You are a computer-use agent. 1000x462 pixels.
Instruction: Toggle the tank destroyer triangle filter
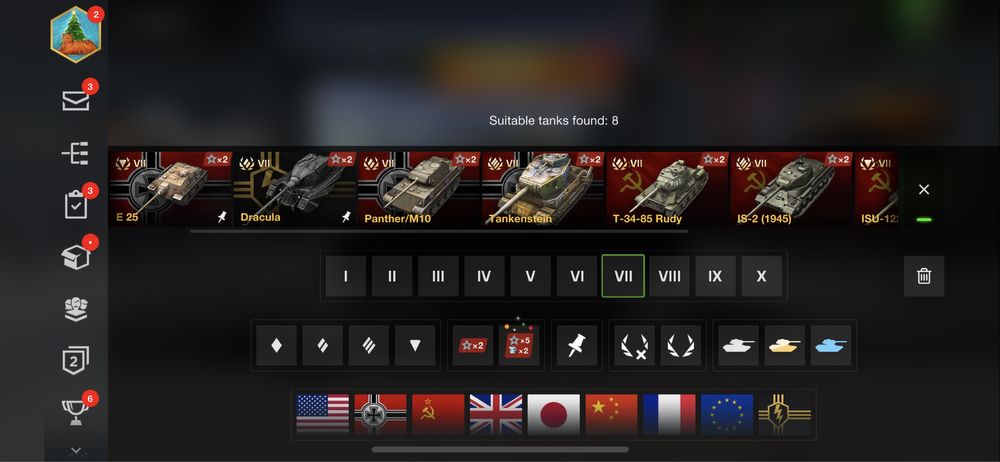tap(415, 345)
